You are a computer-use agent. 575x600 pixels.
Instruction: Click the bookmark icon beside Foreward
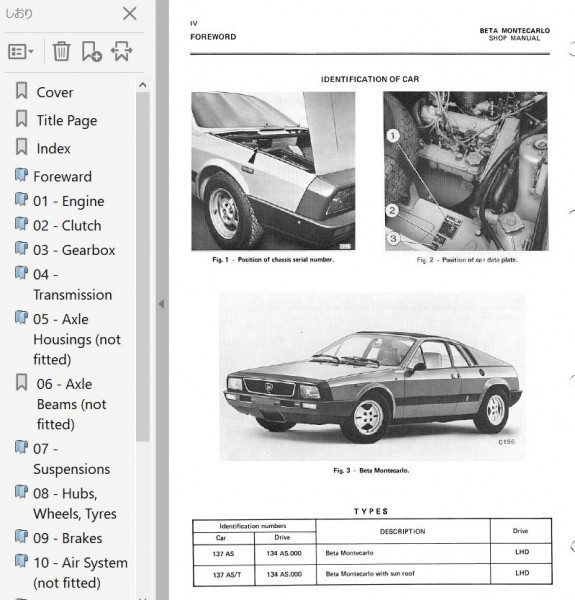click(21, 175)
